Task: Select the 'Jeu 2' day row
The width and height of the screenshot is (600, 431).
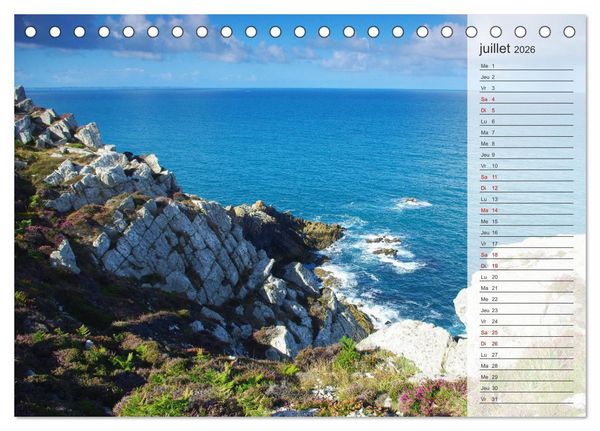Action: tap(527, 77)
